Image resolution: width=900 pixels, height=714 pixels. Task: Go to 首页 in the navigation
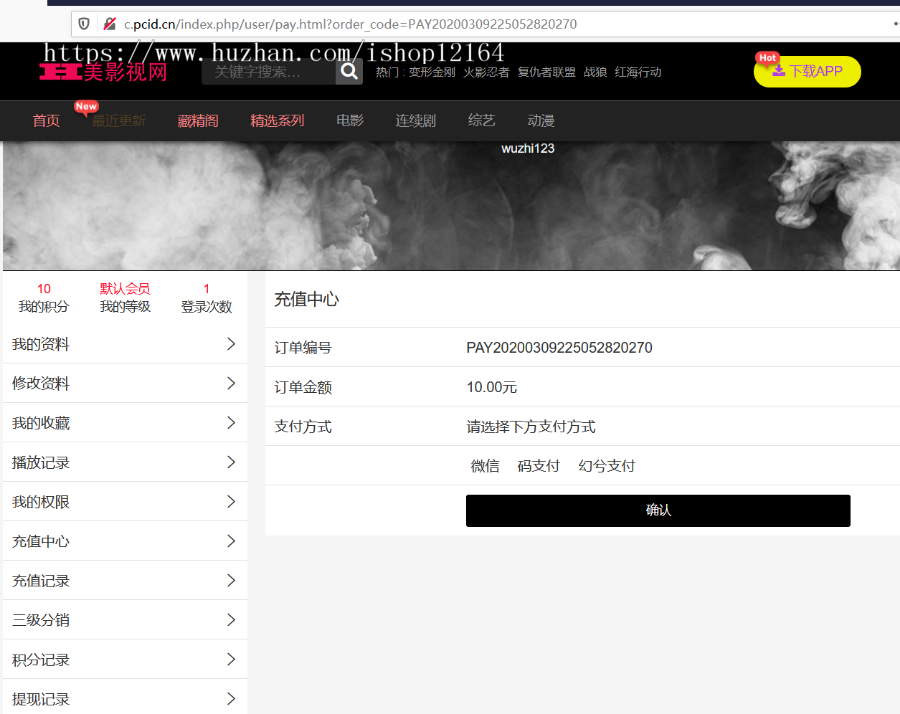46,121
